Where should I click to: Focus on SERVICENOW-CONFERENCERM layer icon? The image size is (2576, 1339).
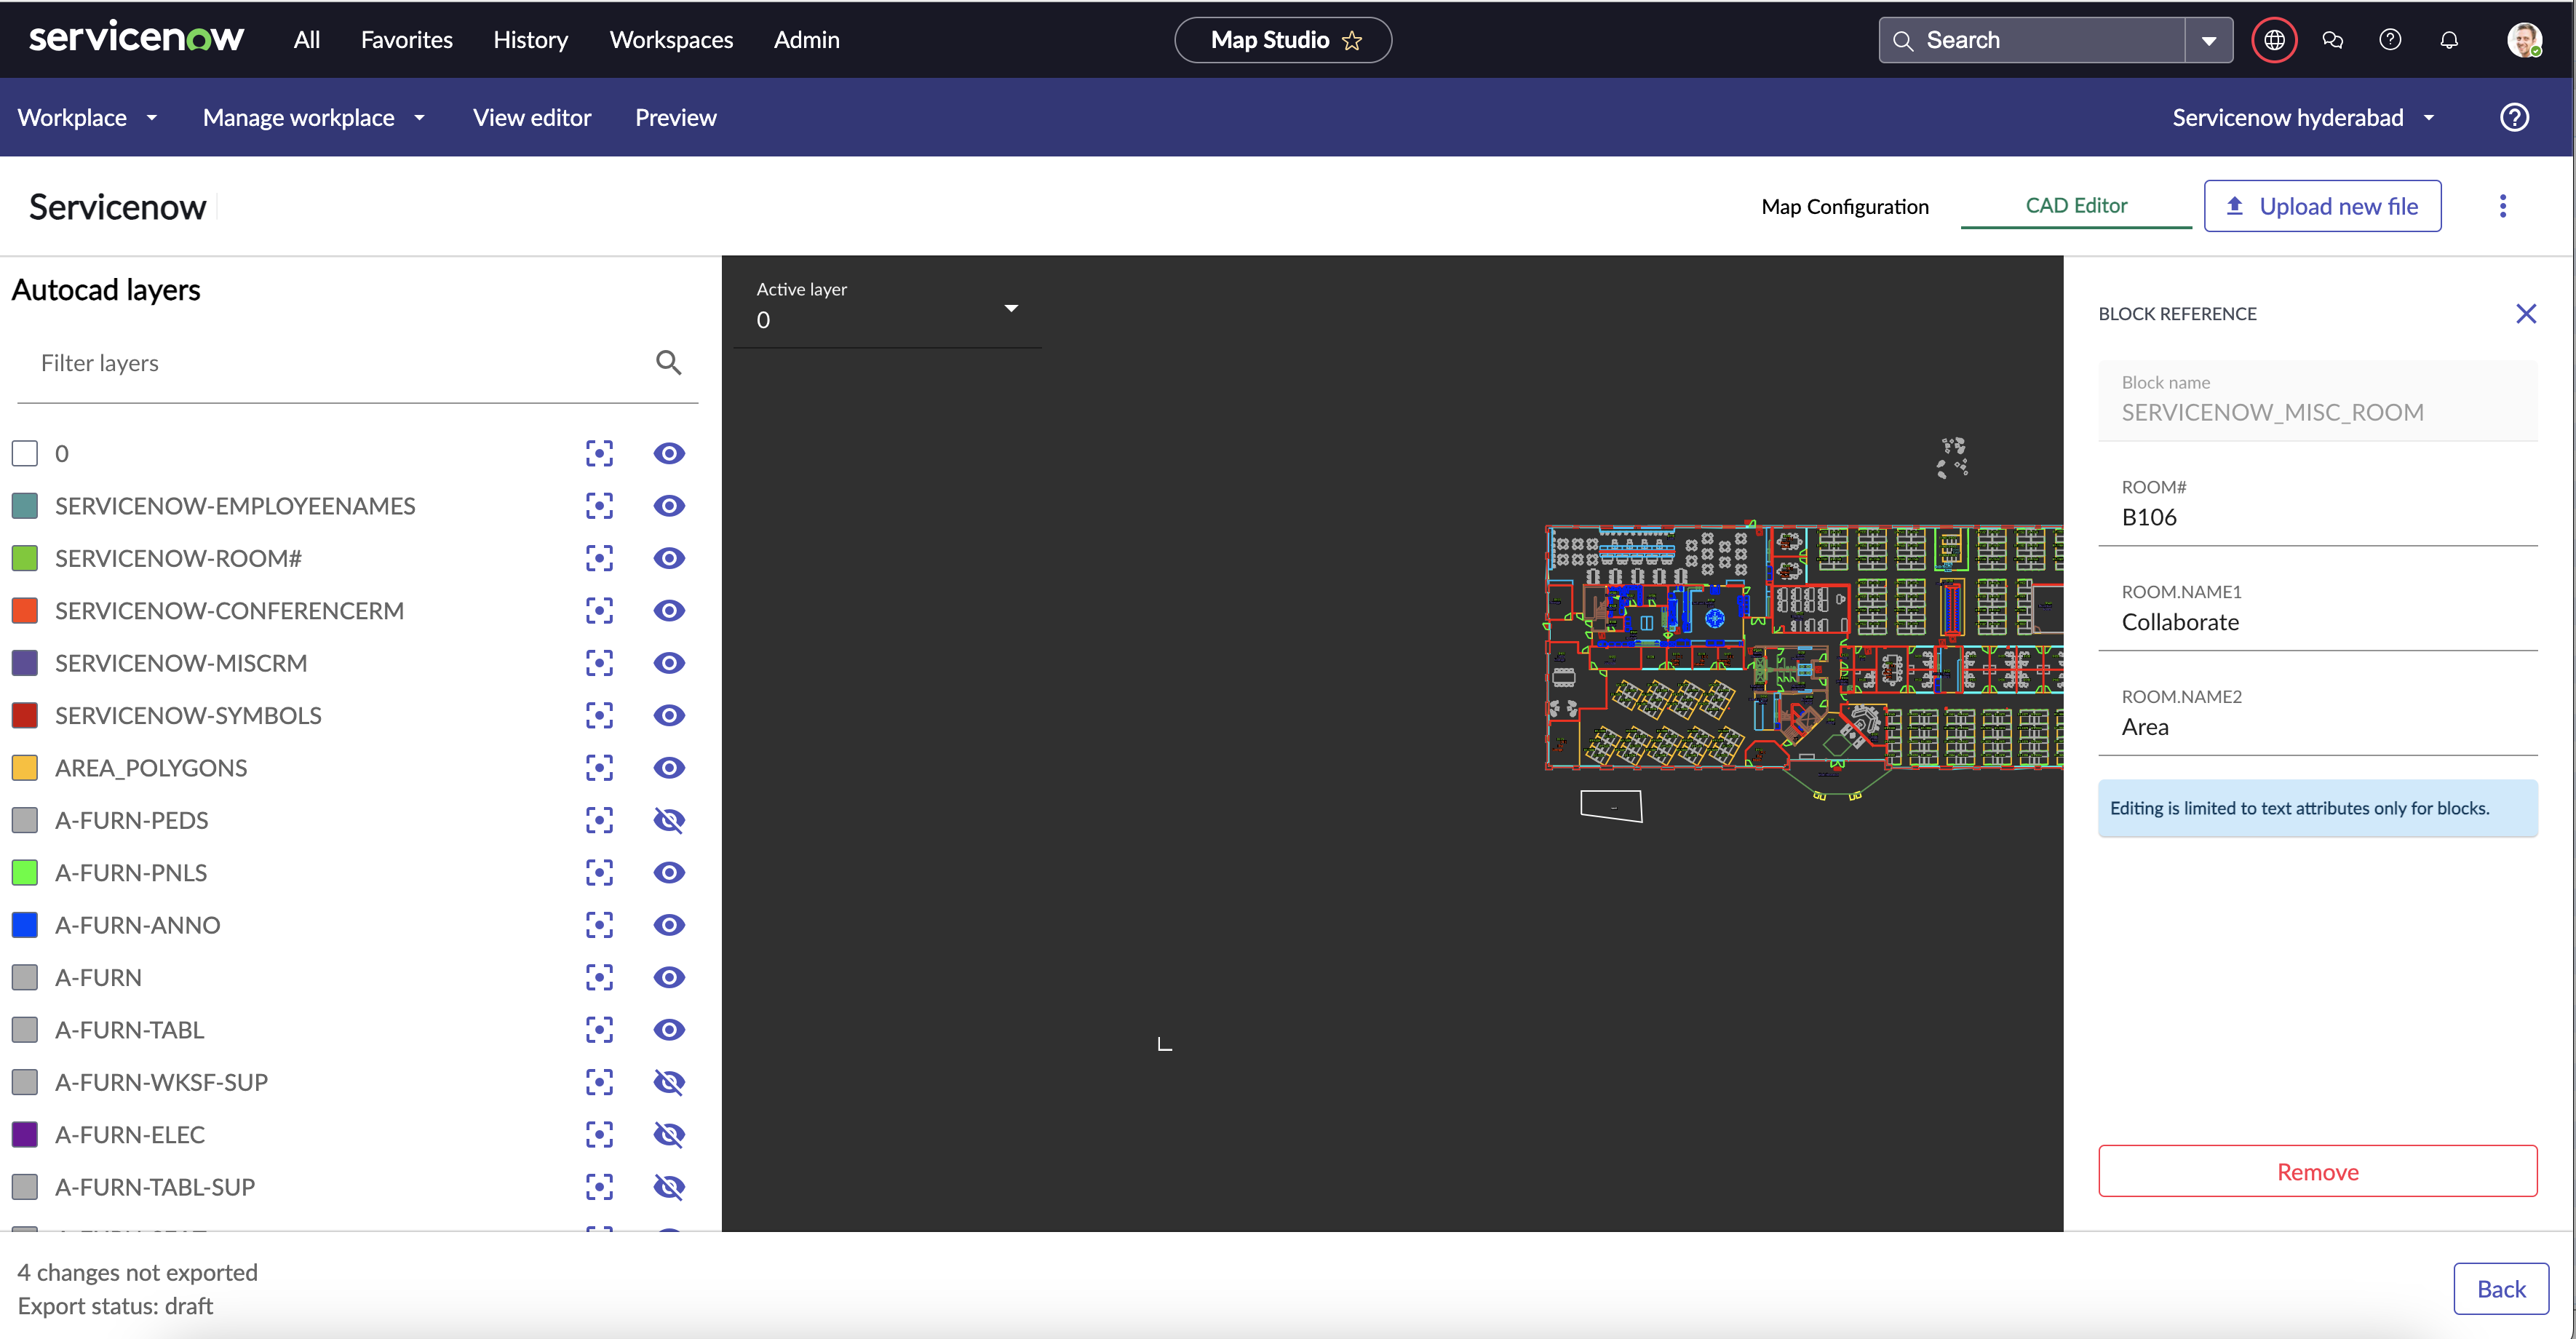click(x=599, y=610)
